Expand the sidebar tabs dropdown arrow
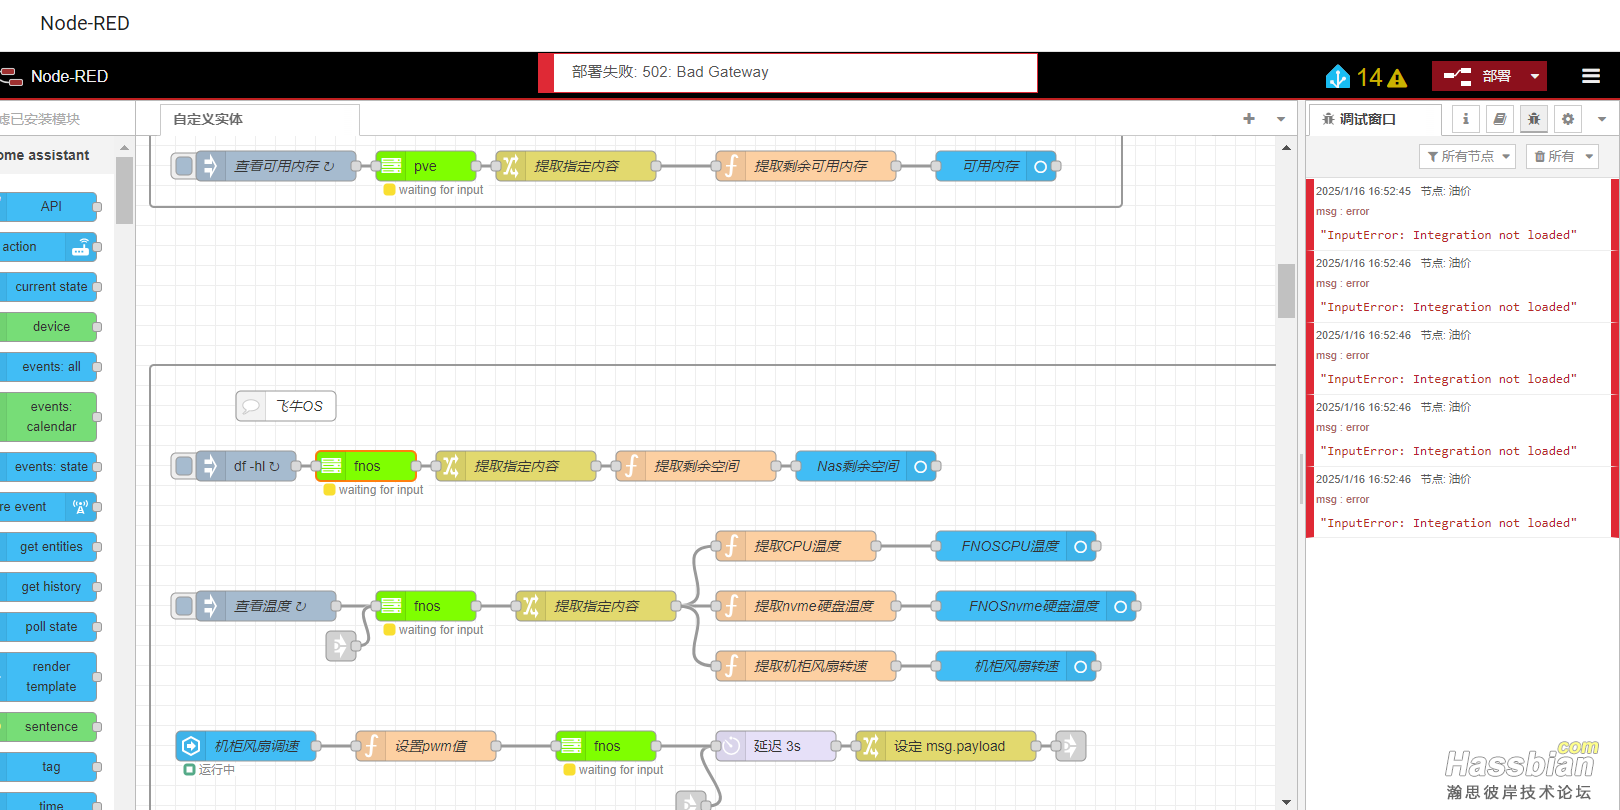Image resolution: width=1620 pixels, height=810 pixels. (x=1602, y=119)
